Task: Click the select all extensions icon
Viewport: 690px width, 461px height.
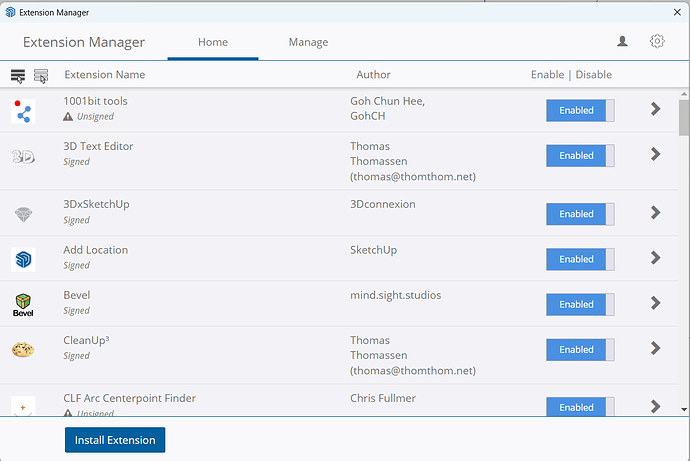Action: tap(18, 75)
